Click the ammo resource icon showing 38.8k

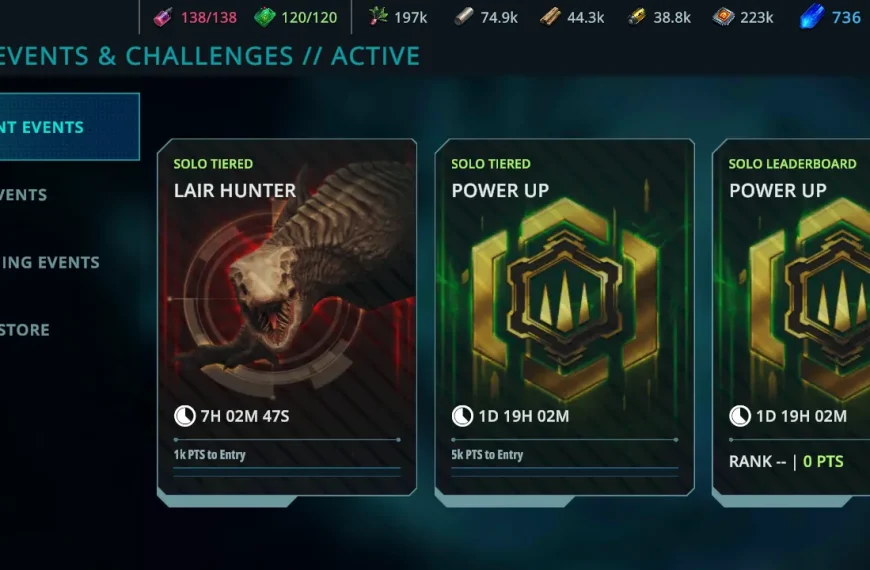click(x=636, y=18)
